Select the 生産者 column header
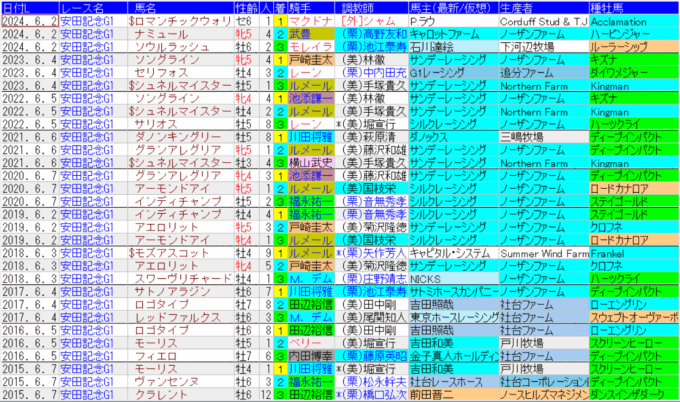This screenshot has width=680, height=402. pos(544,8)
